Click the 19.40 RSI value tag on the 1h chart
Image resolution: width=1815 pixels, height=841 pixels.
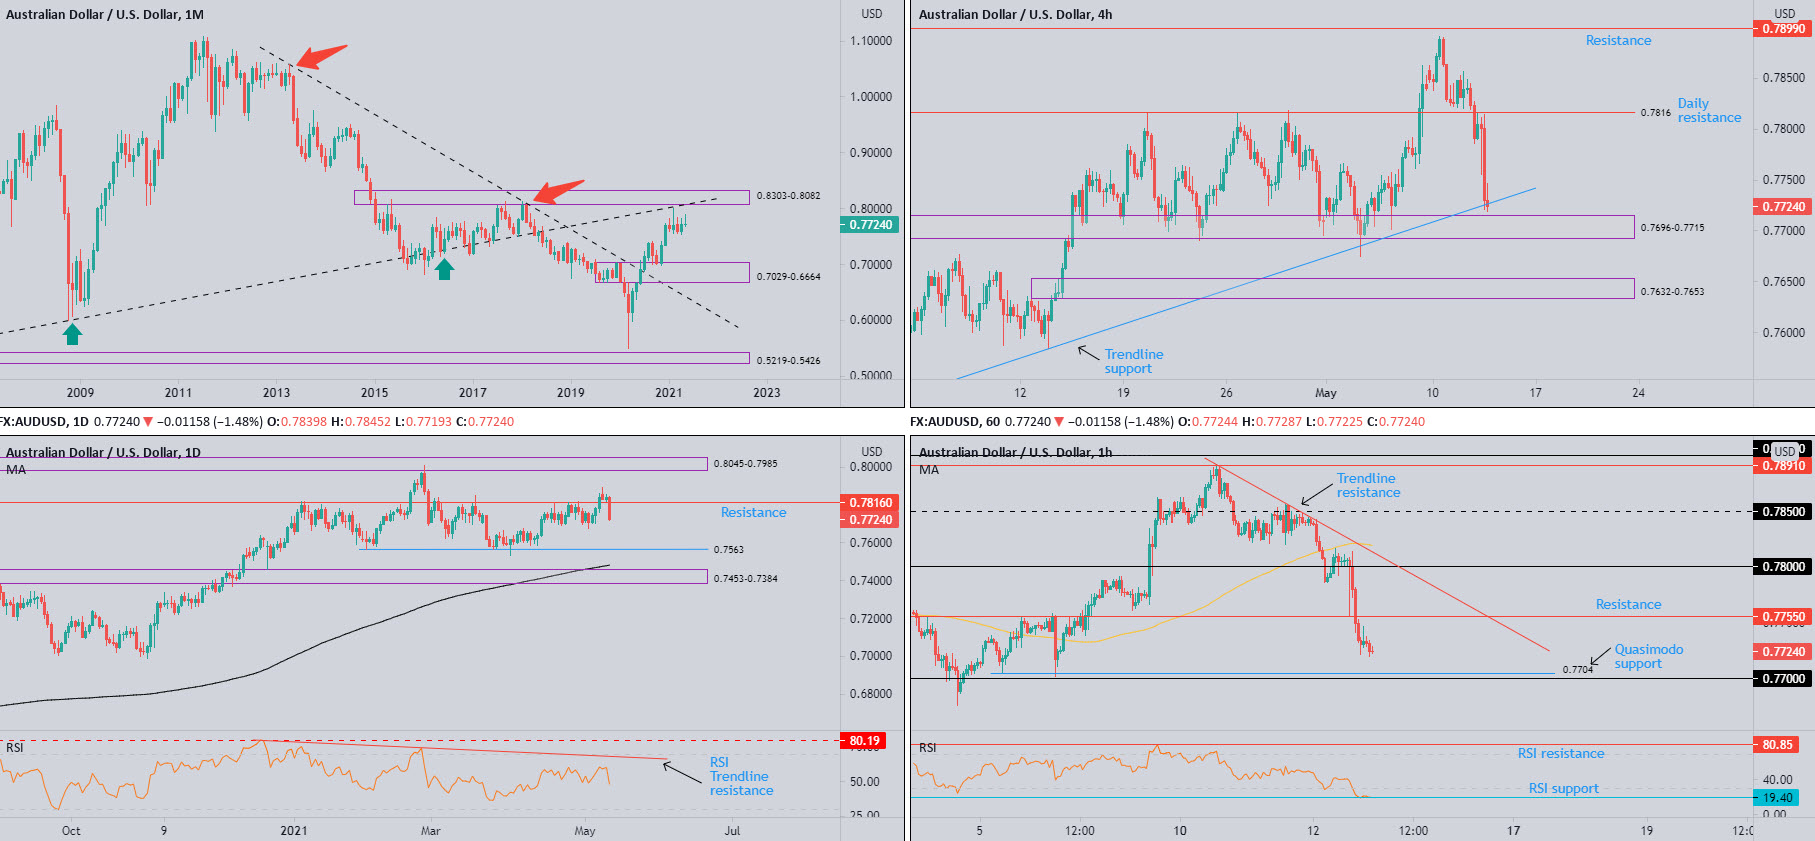pyautogui.click(x=1777, y=798)
